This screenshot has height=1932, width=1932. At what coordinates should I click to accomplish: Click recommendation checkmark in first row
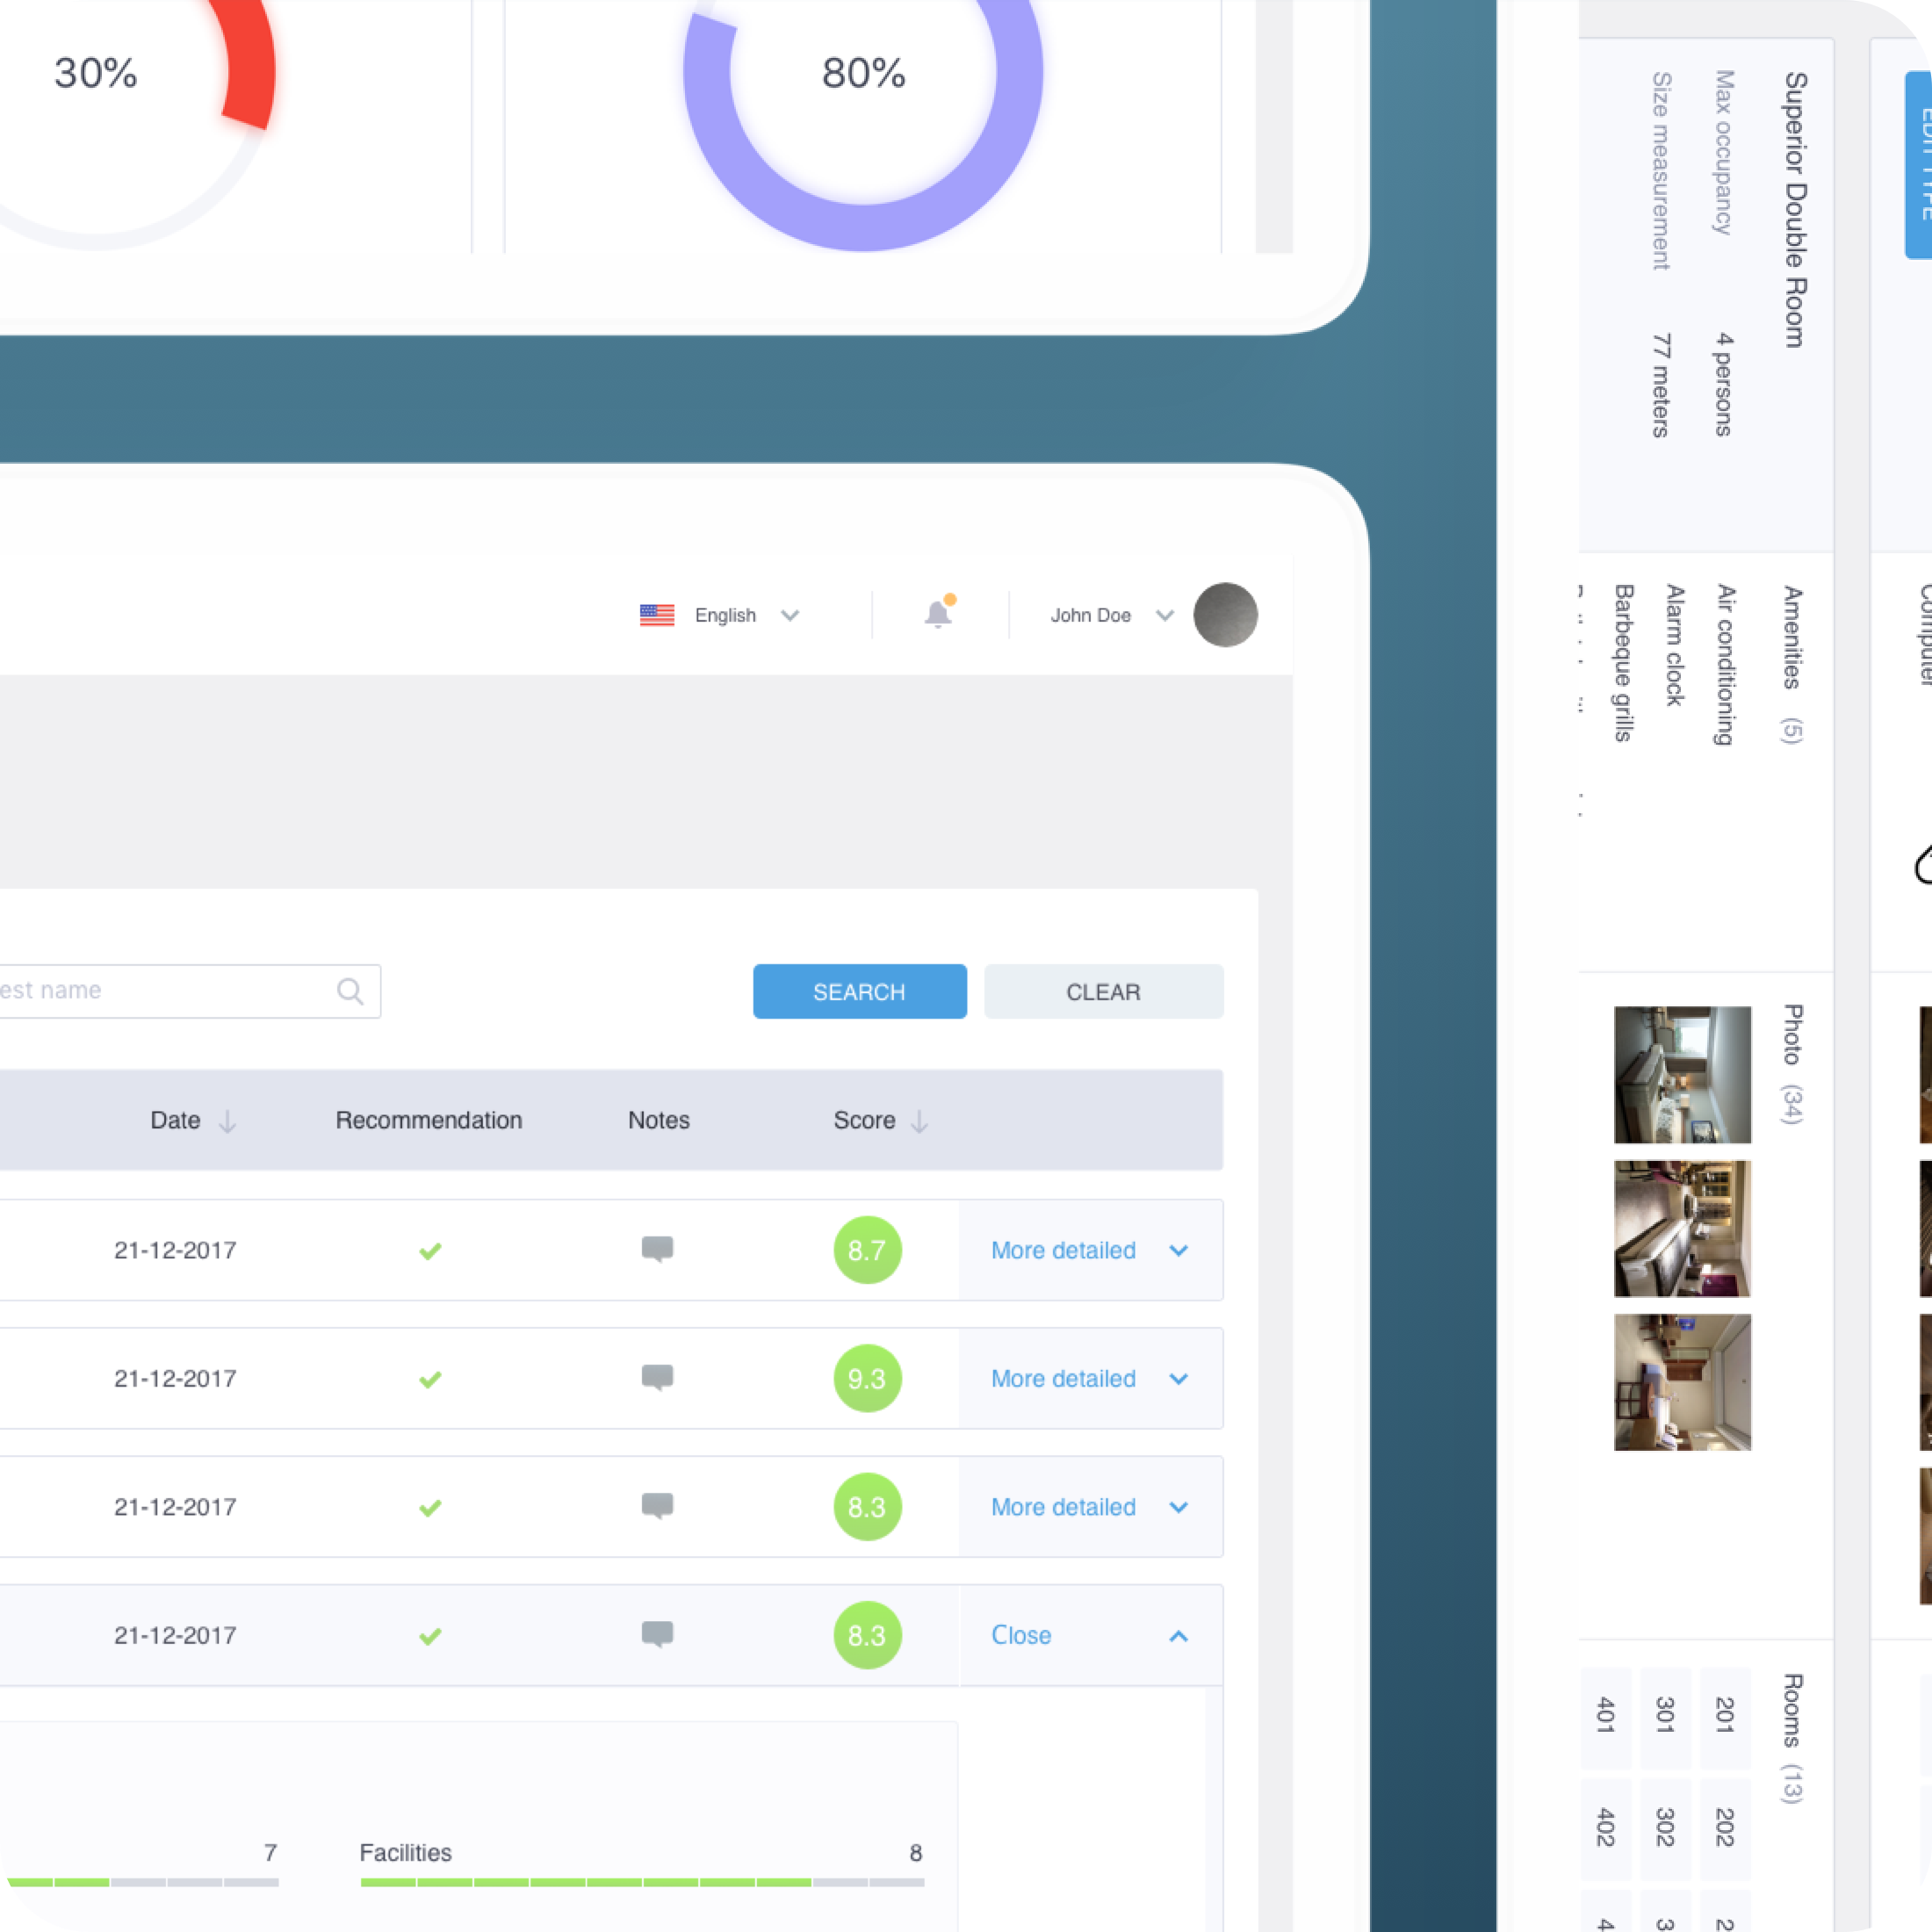point(430,1251)
